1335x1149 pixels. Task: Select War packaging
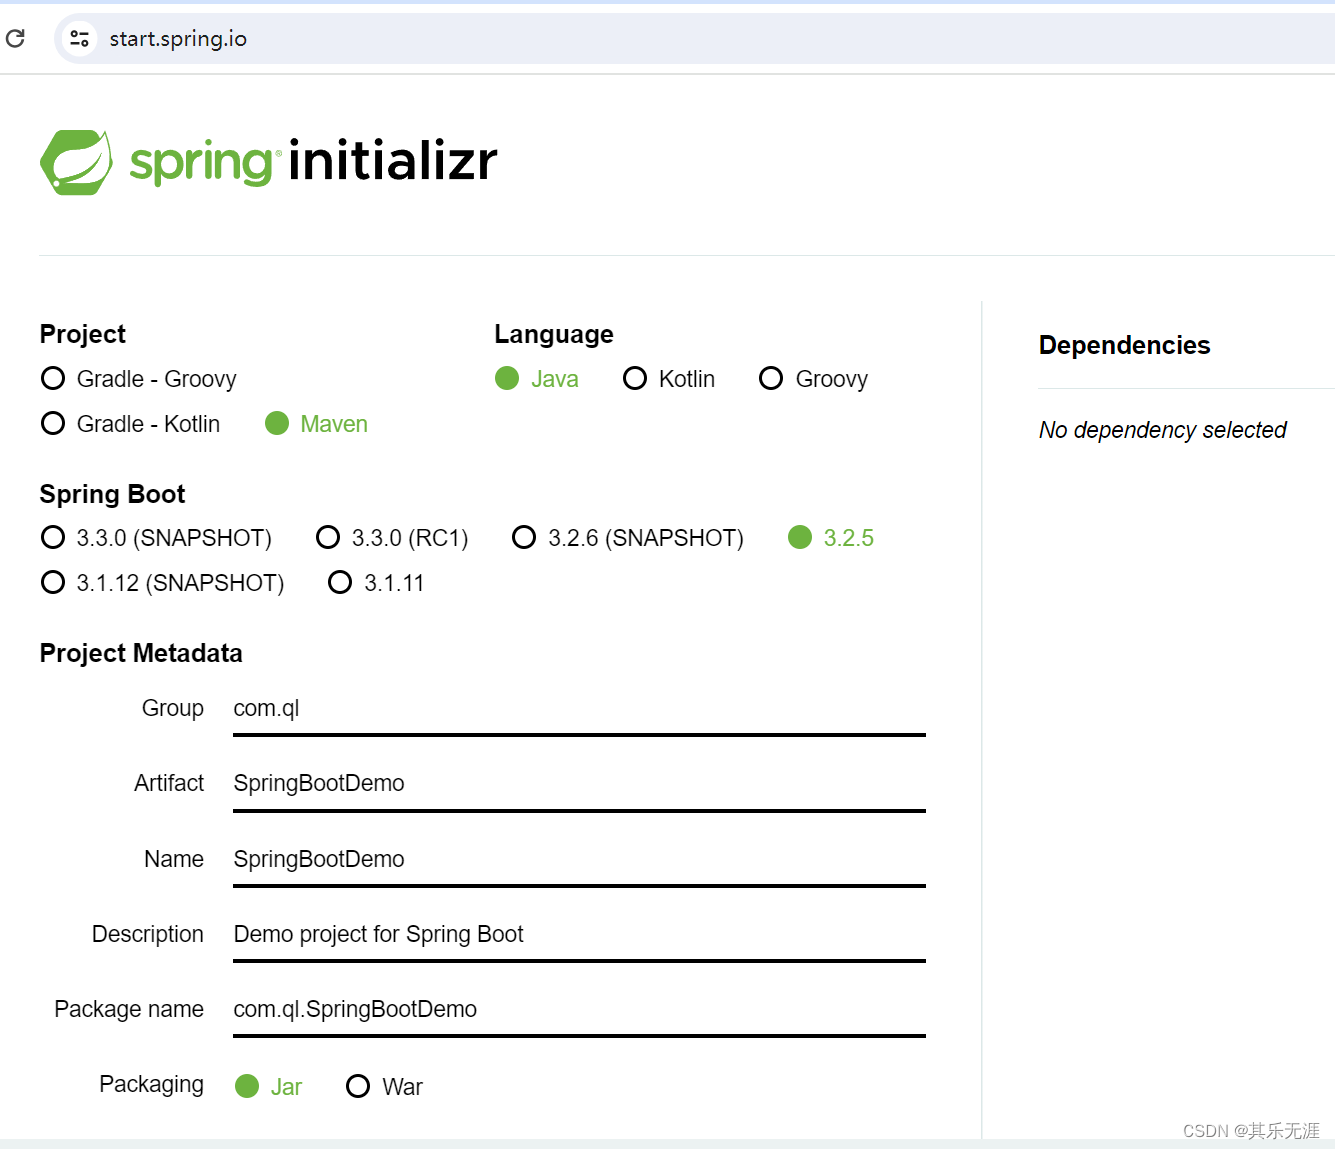click(x=385, y=1087)
